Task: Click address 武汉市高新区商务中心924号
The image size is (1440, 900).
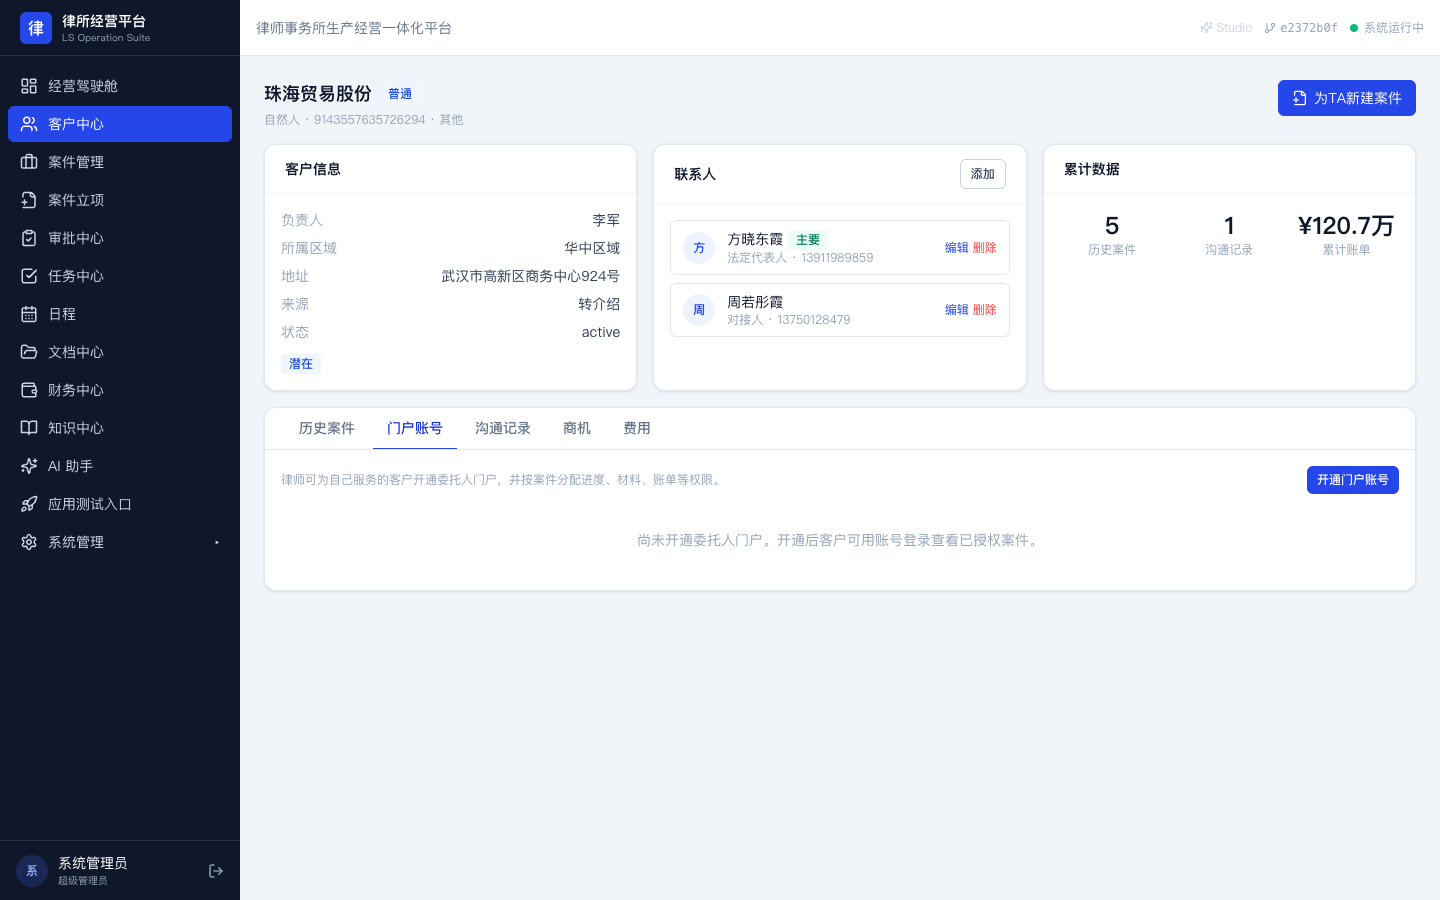Action: (x=531, y=276)
